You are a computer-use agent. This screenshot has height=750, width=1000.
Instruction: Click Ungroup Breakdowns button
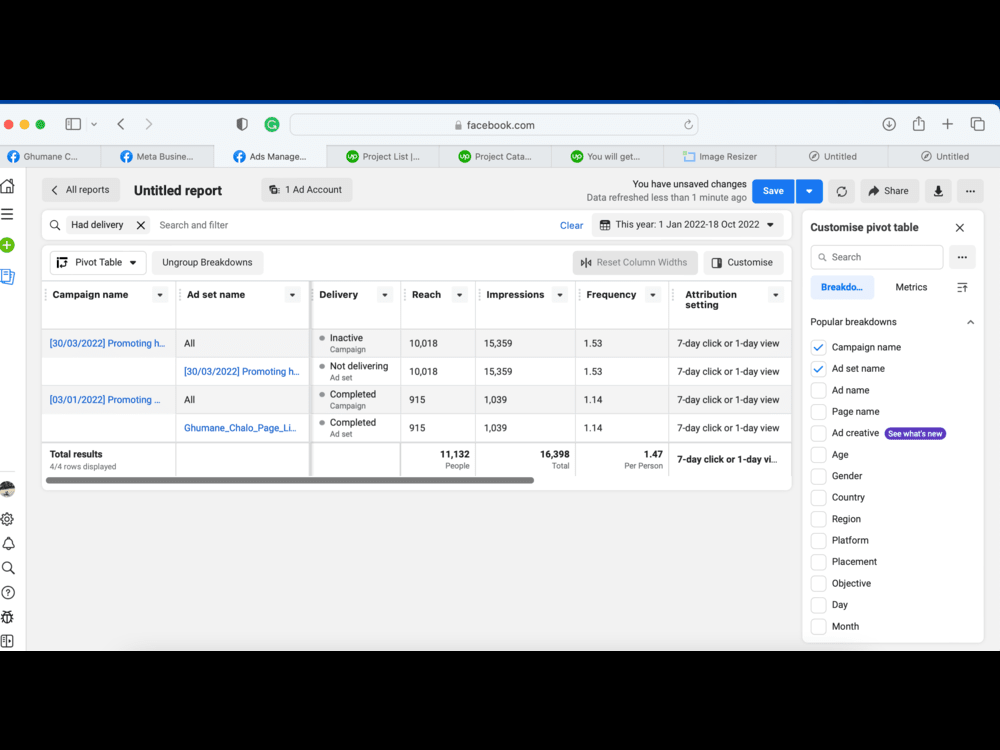[x=207, y=262]
